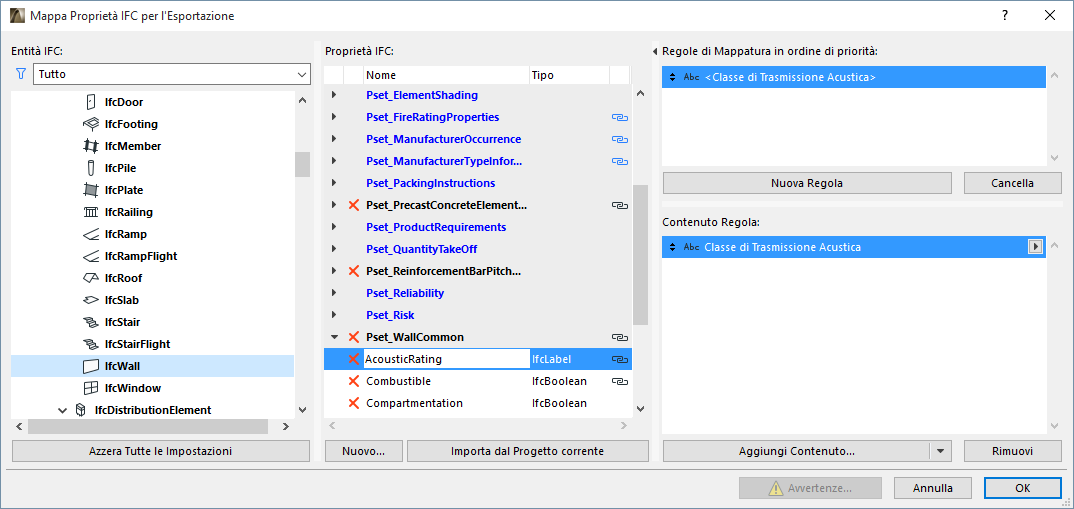
Task: Click link icon on Pset_WallCommon row
Action: pos(620,337)
